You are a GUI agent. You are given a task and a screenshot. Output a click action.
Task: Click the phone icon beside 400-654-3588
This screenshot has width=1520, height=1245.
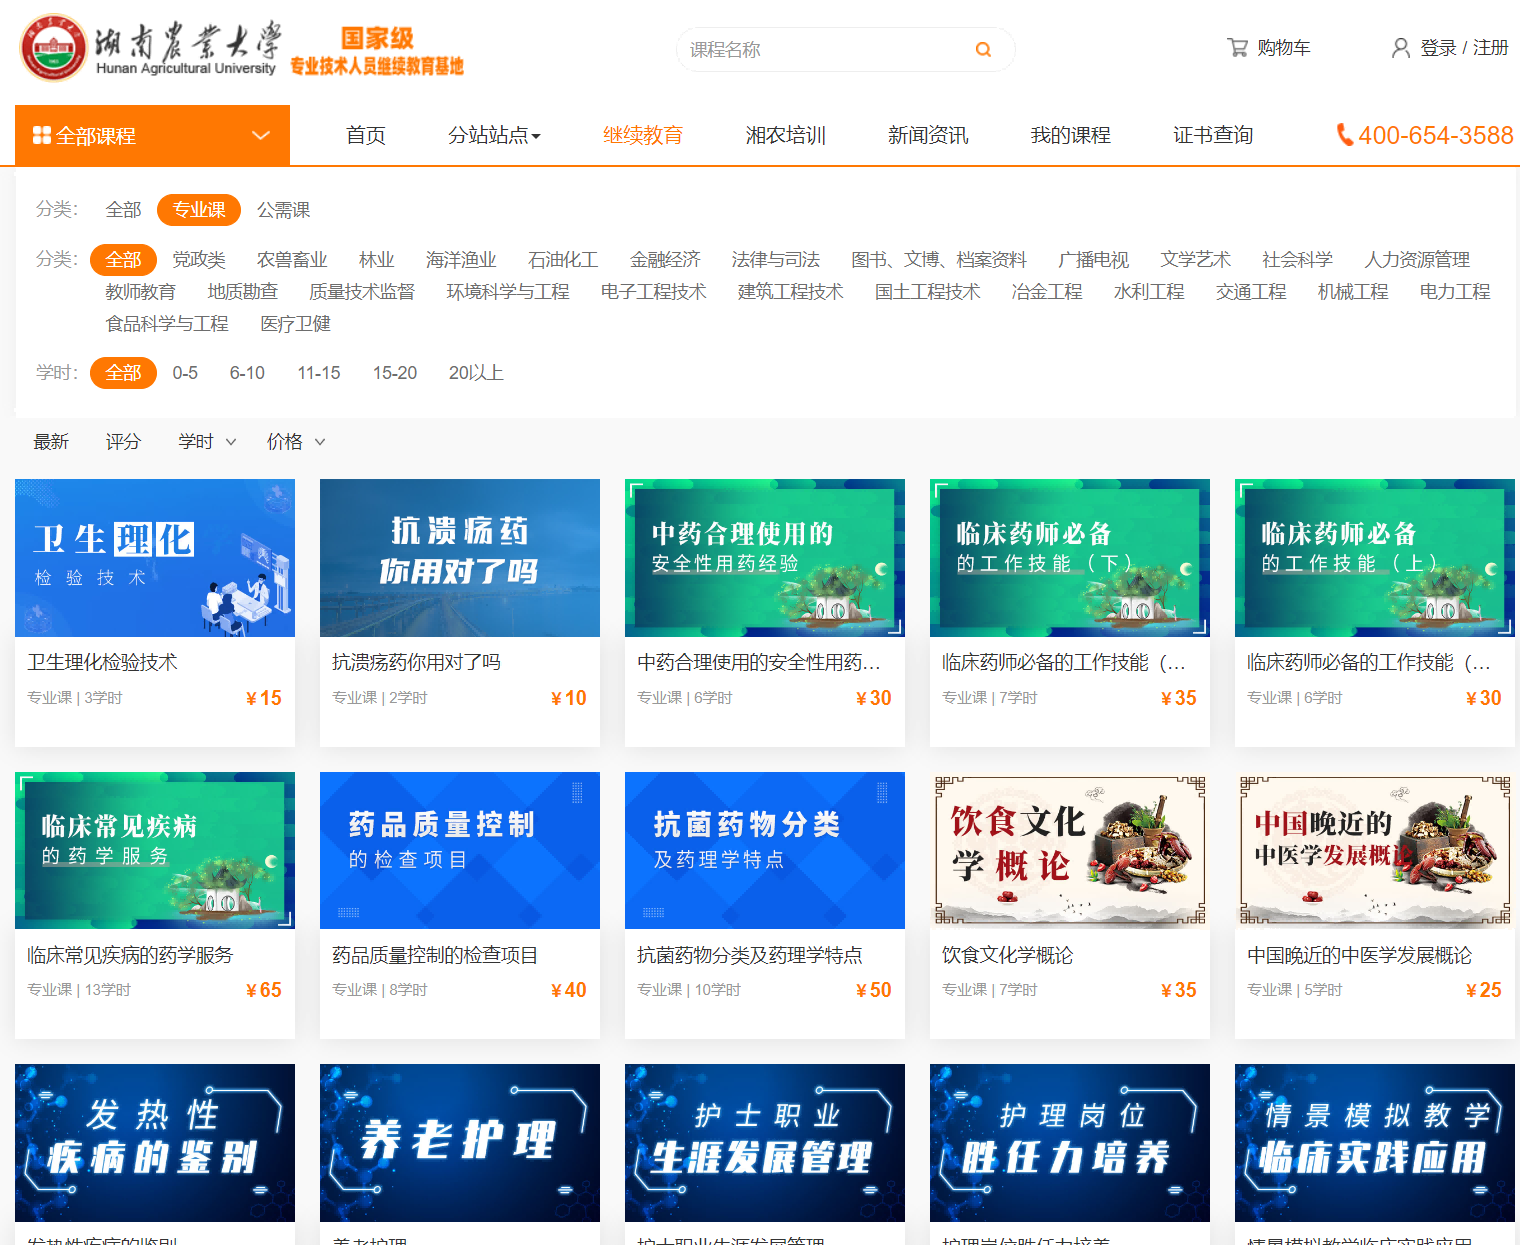[1344, 135]
